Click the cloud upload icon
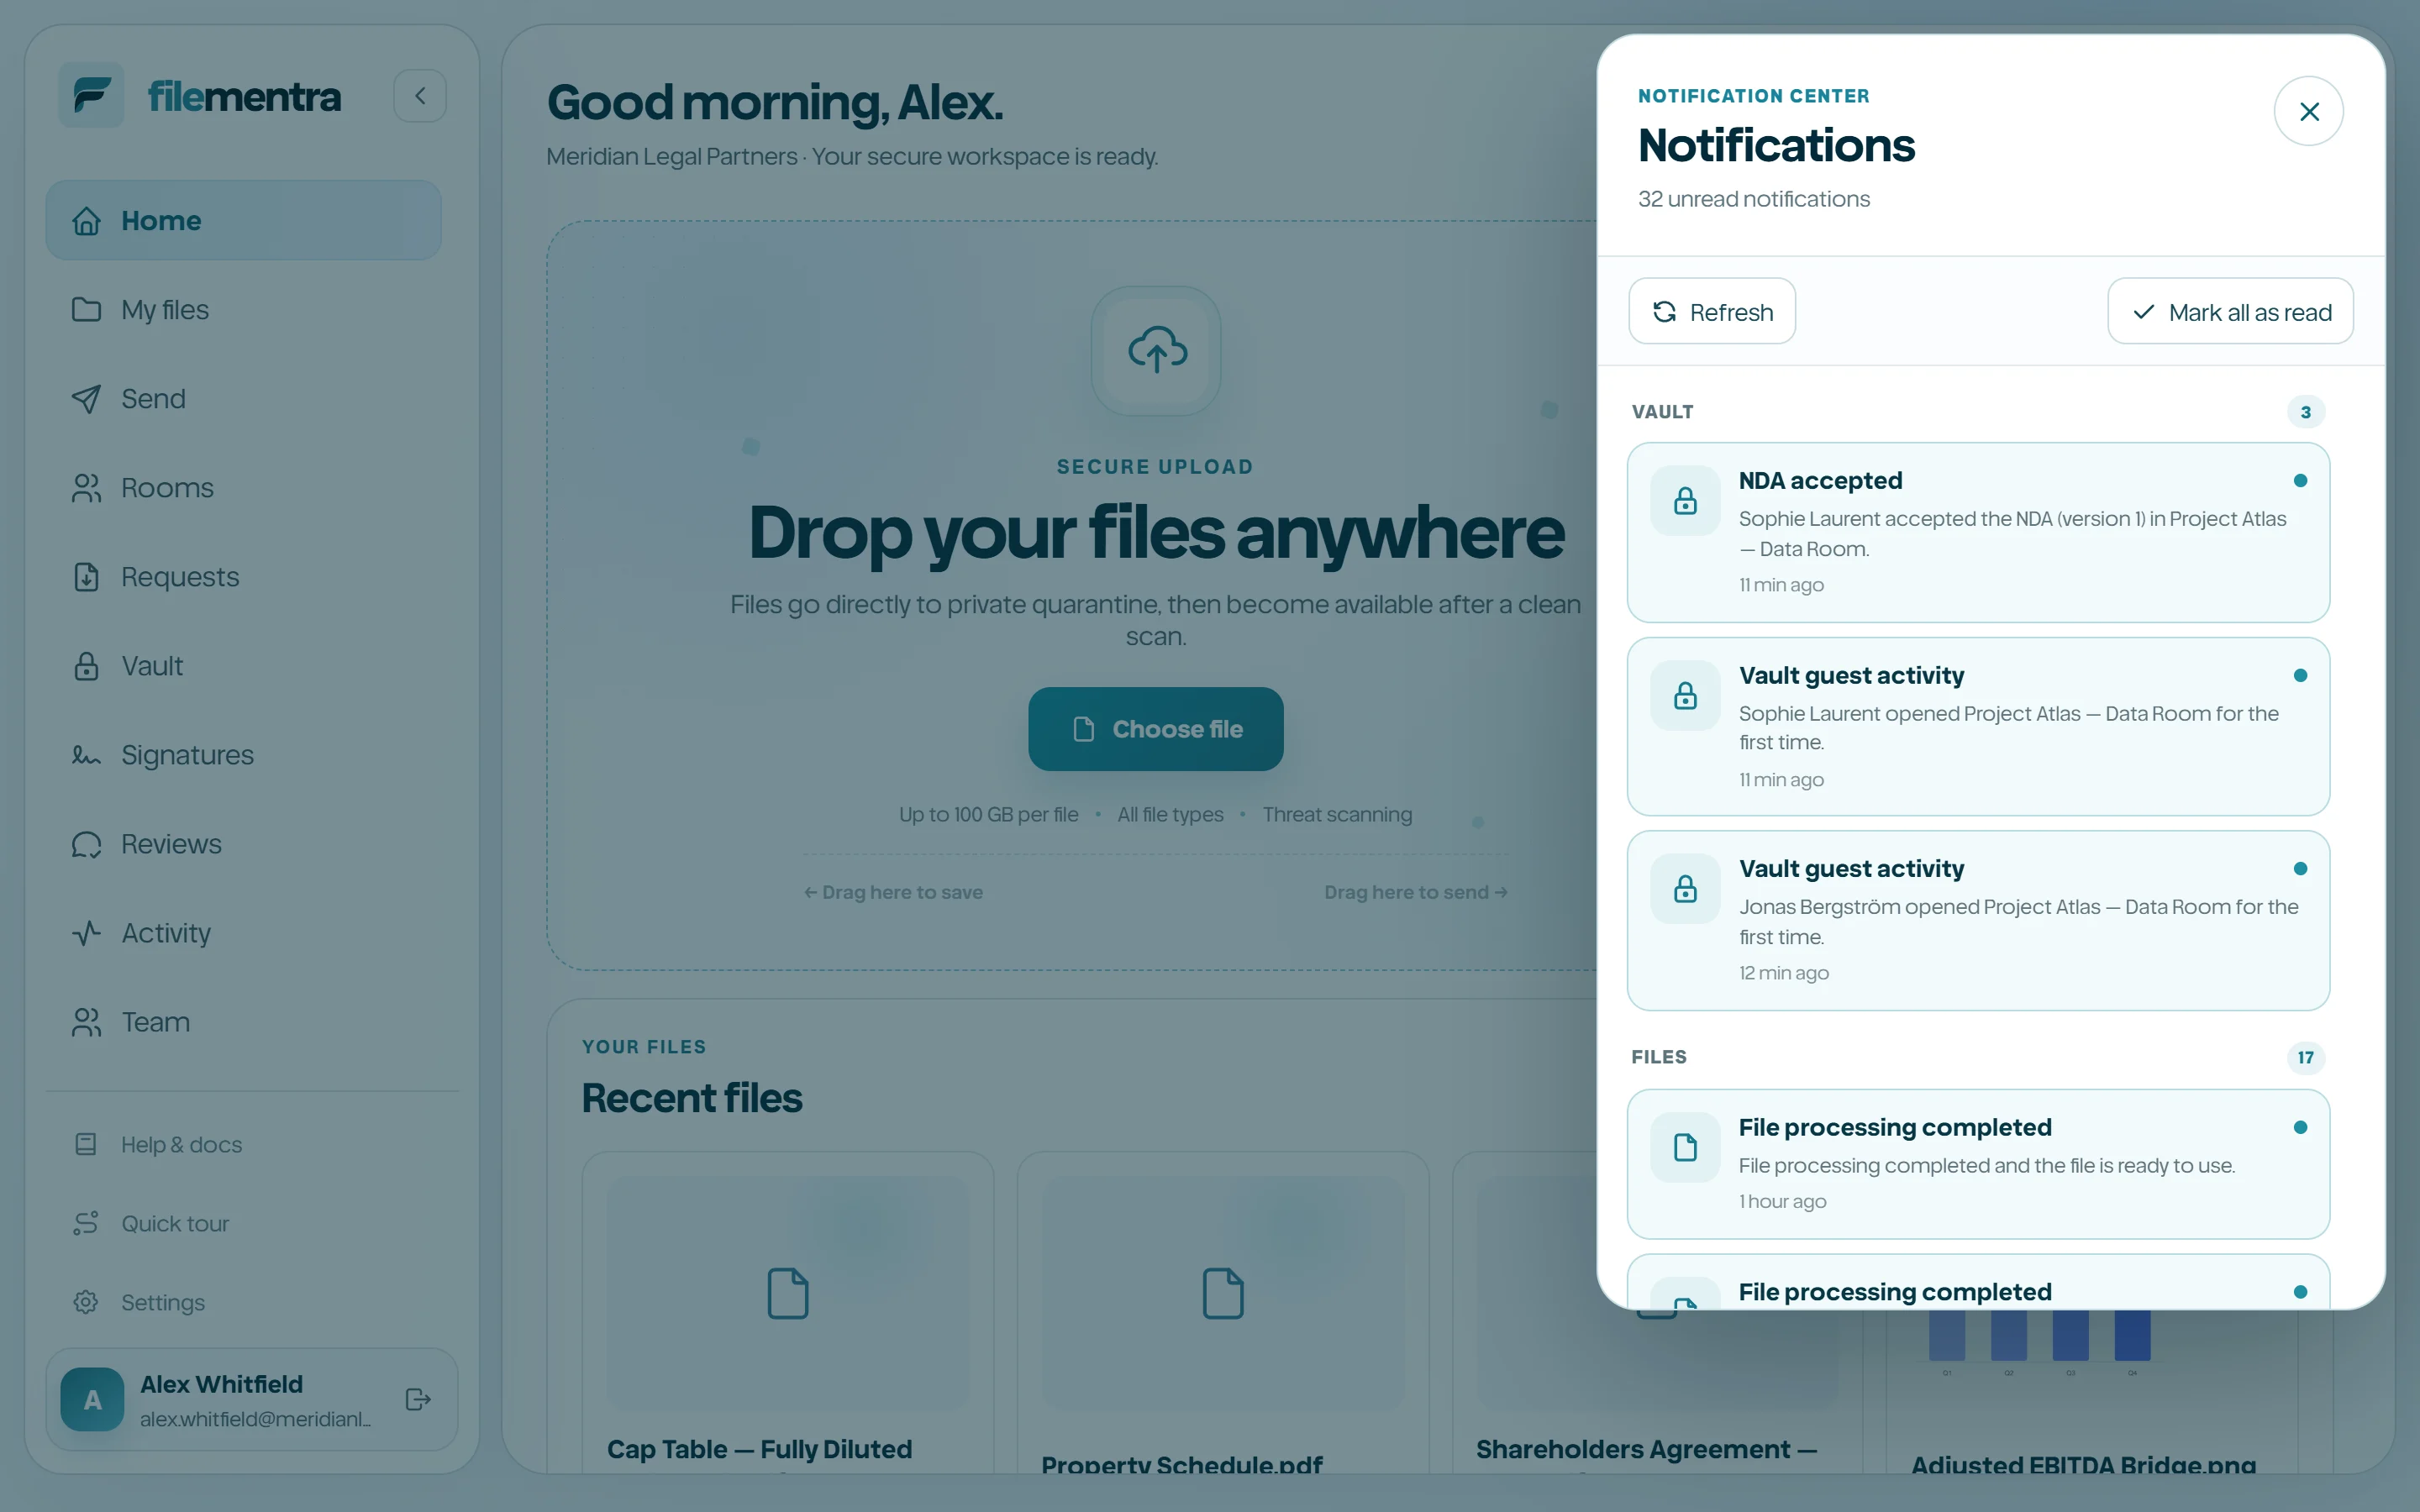This screenshot has height=1512, width=2420. tap(1156, 351)
